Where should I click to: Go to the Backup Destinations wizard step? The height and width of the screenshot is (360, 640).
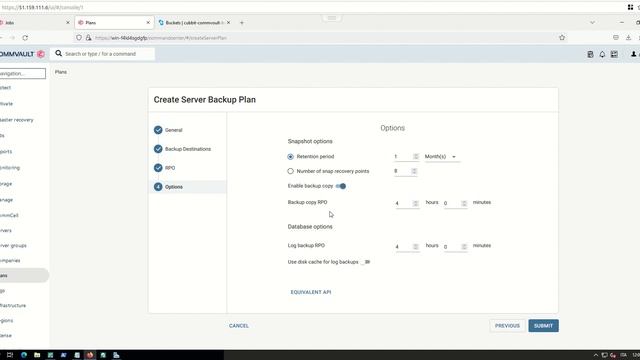coord(188,149)
